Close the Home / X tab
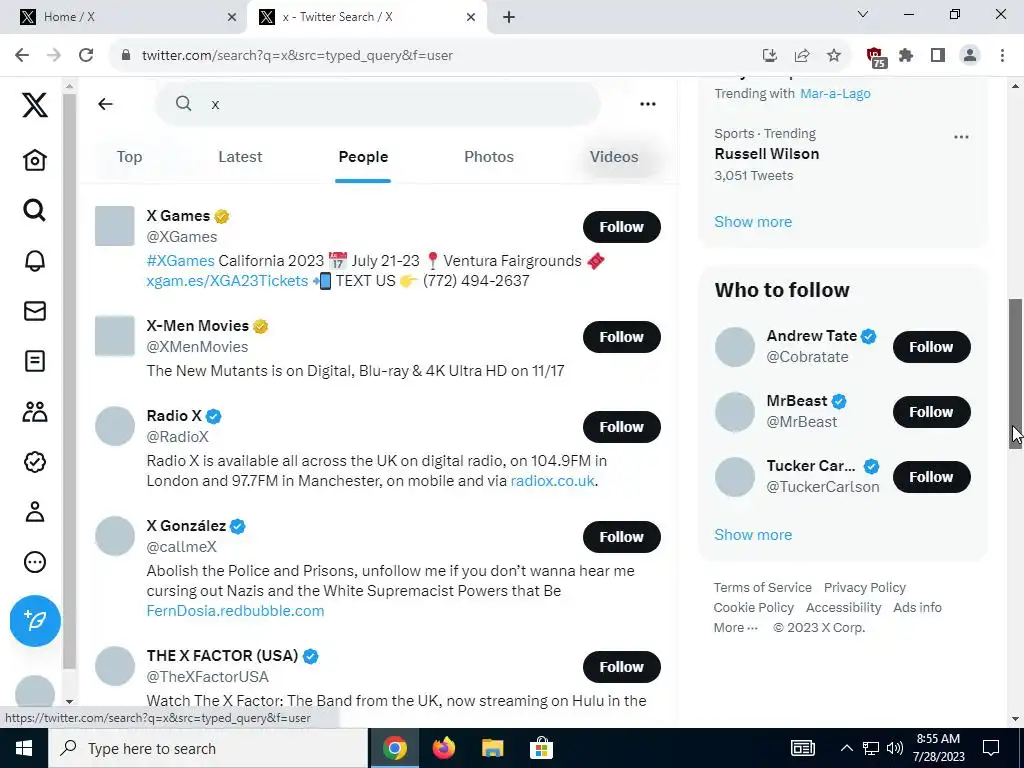The width and height of the screenshot is (1024, 768). click(232, 17)
